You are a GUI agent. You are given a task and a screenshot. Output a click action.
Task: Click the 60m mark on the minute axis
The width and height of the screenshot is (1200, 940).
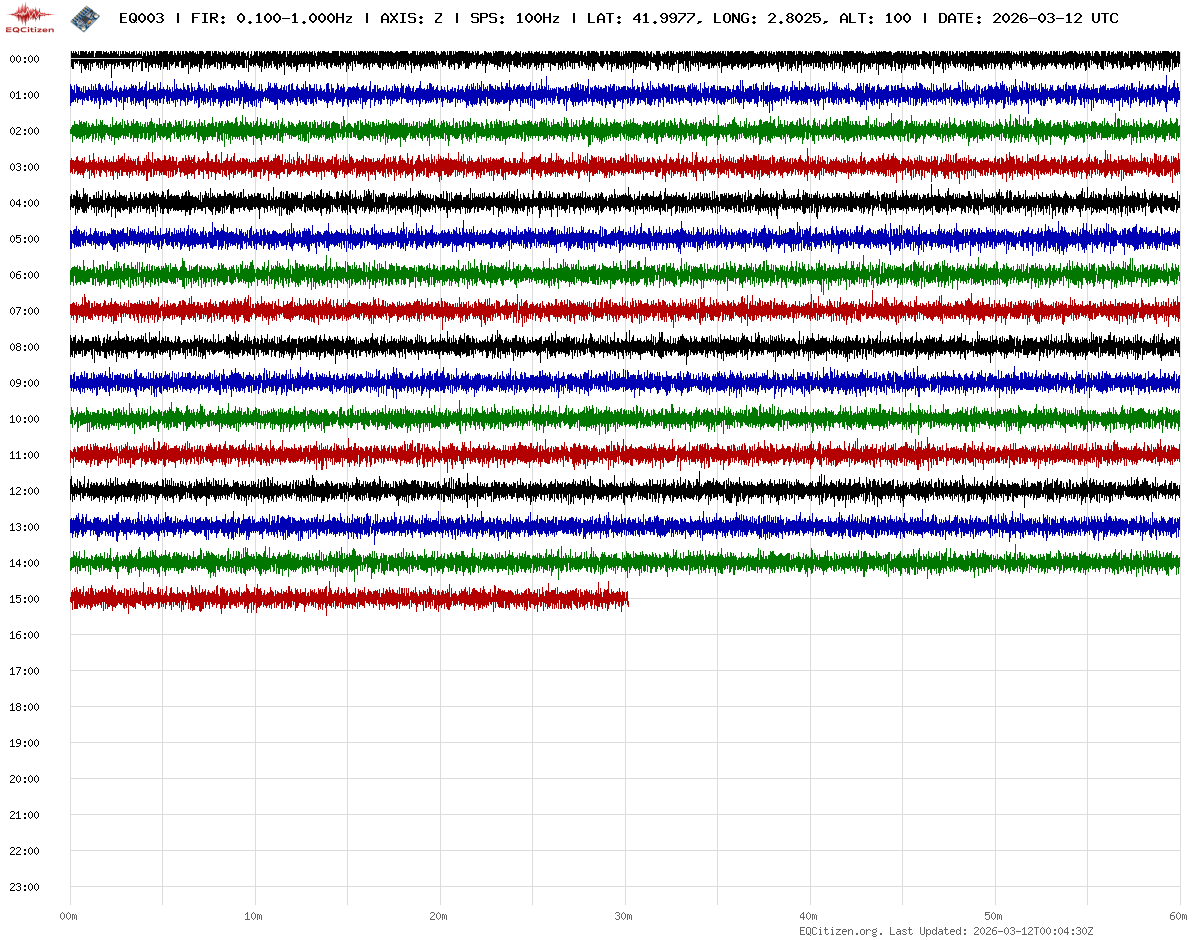coord(1179,916)
